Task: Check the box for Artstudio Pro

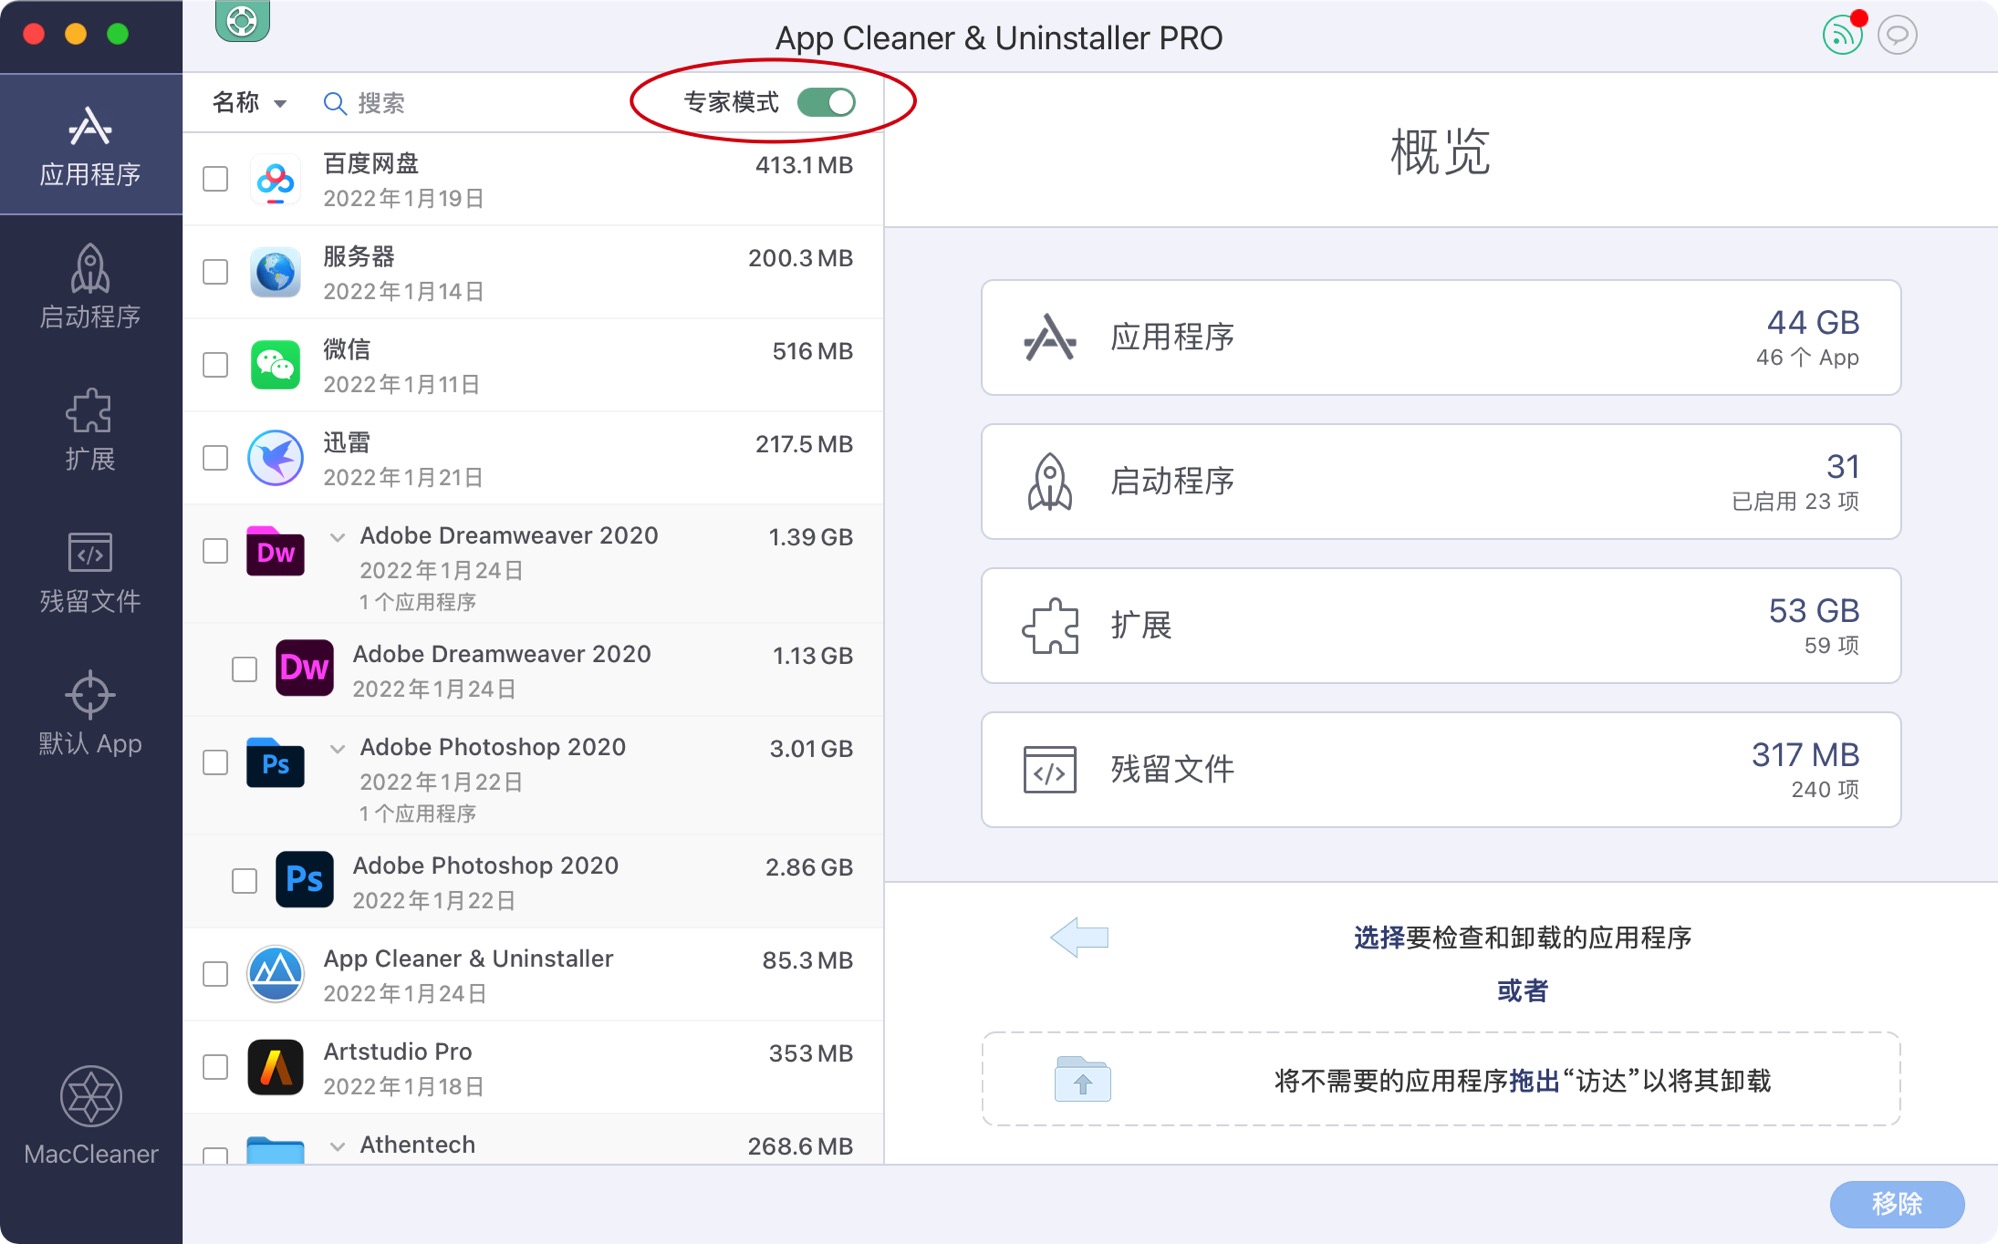Action: coord(215,1067)
